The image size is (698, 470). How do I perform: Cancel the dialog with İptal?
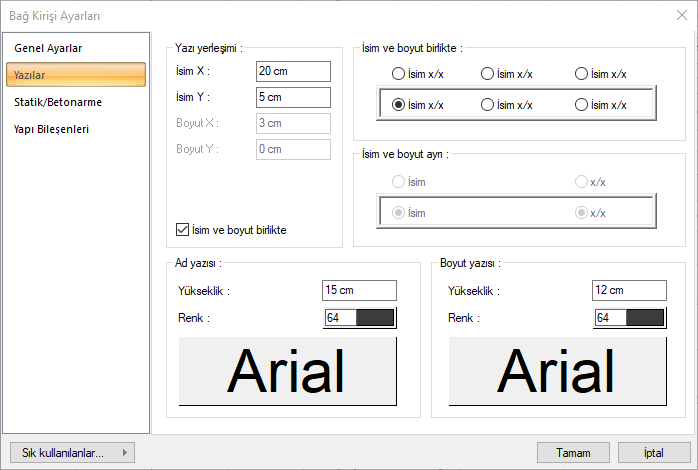point(653,452)
